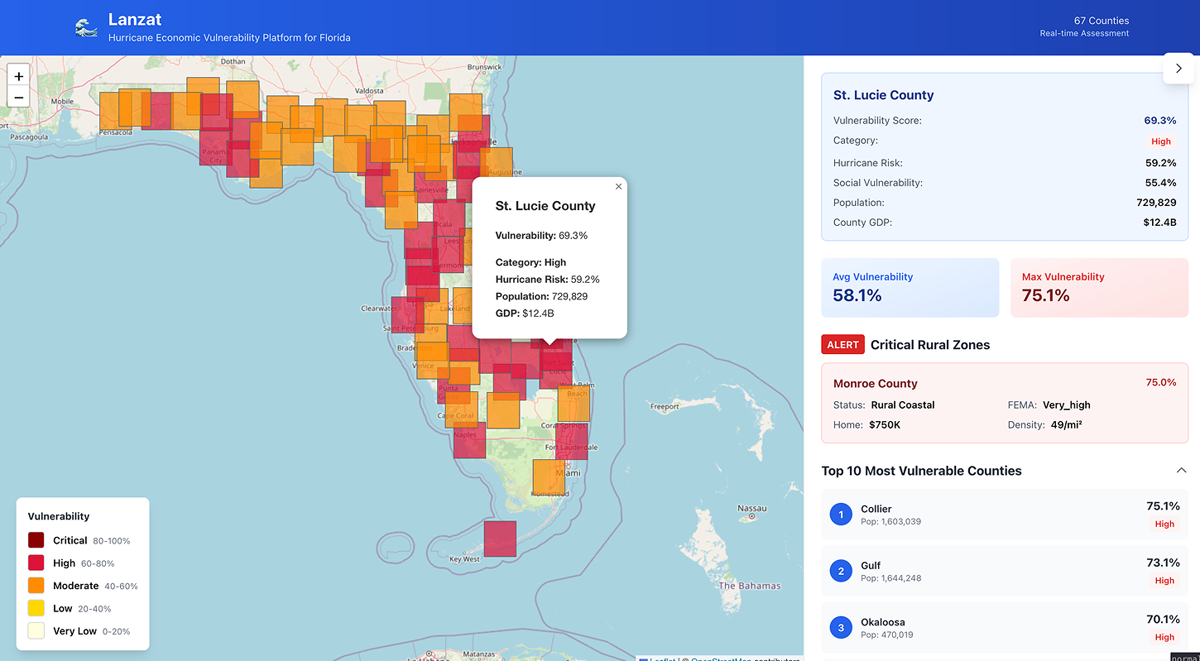Click the county square near Key West
Viewport: 1200px width, 661px height.
point(500,539)
